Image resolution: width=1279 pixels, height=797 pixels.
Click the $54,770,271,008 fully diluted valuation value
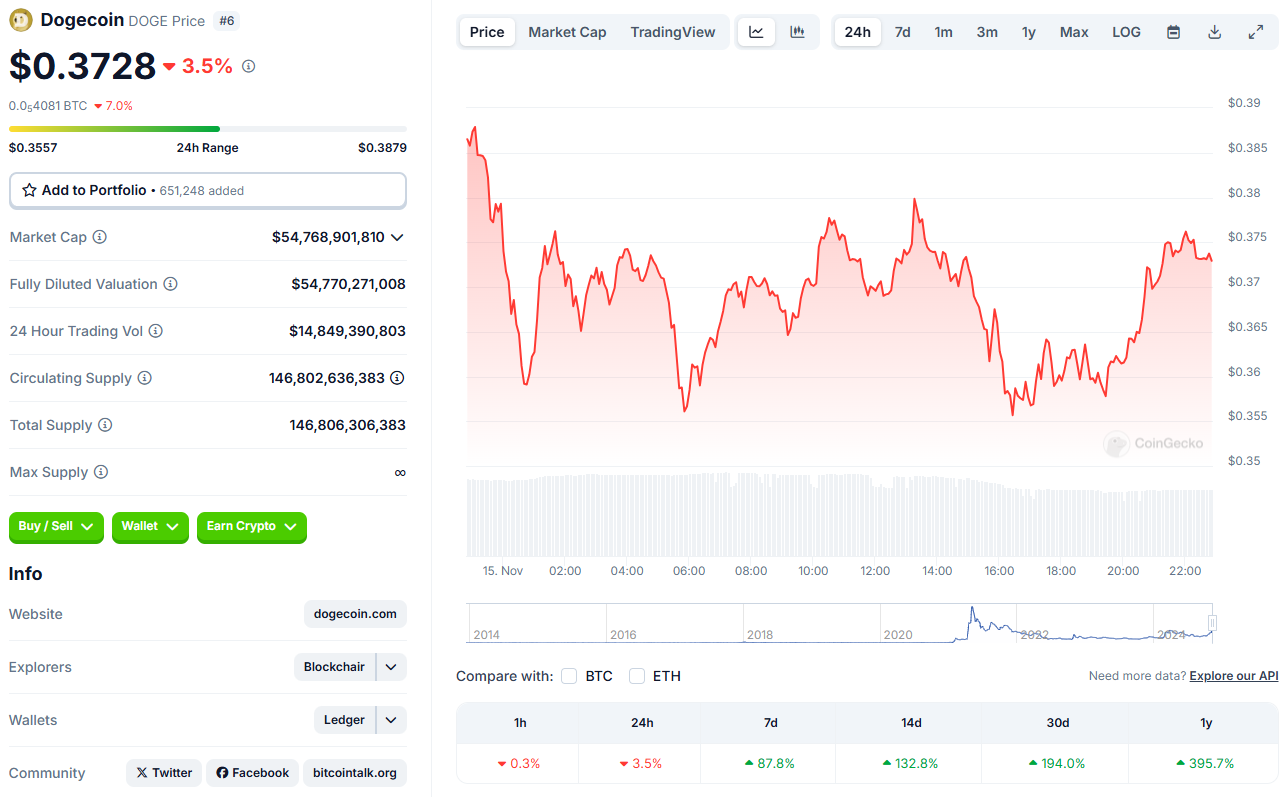[349, 284]
